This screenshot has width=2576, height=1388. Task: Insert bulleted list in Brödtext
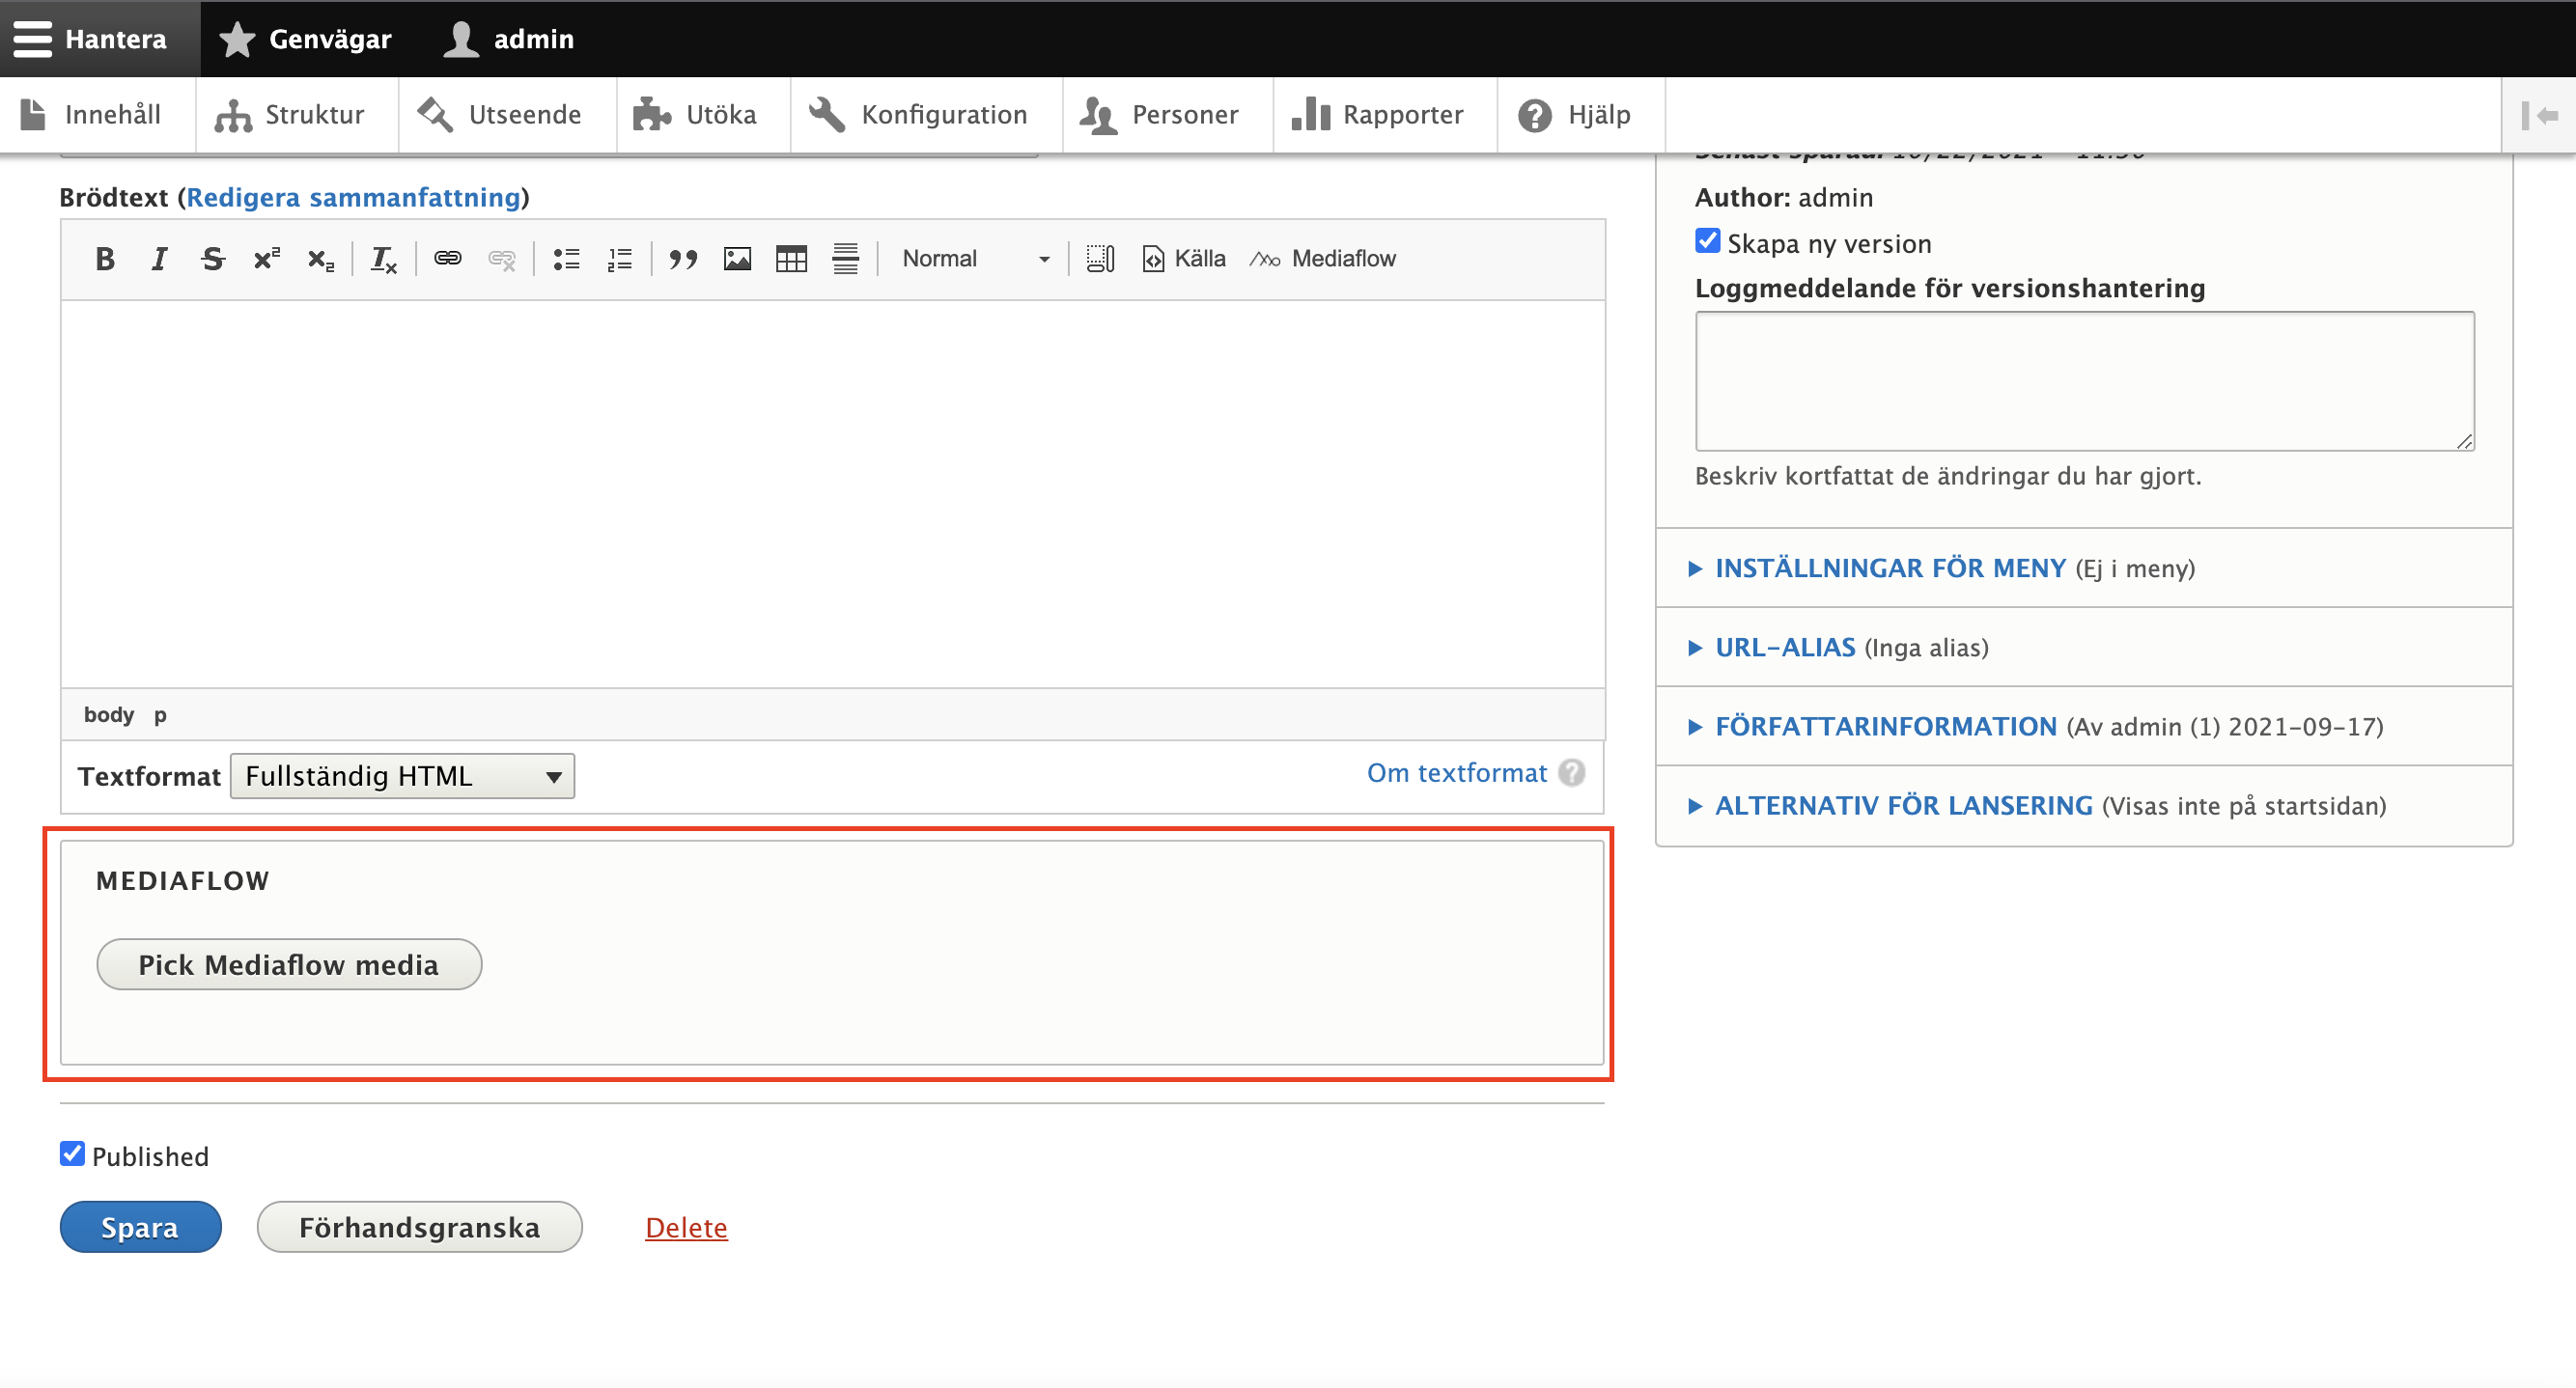(566, 259)
